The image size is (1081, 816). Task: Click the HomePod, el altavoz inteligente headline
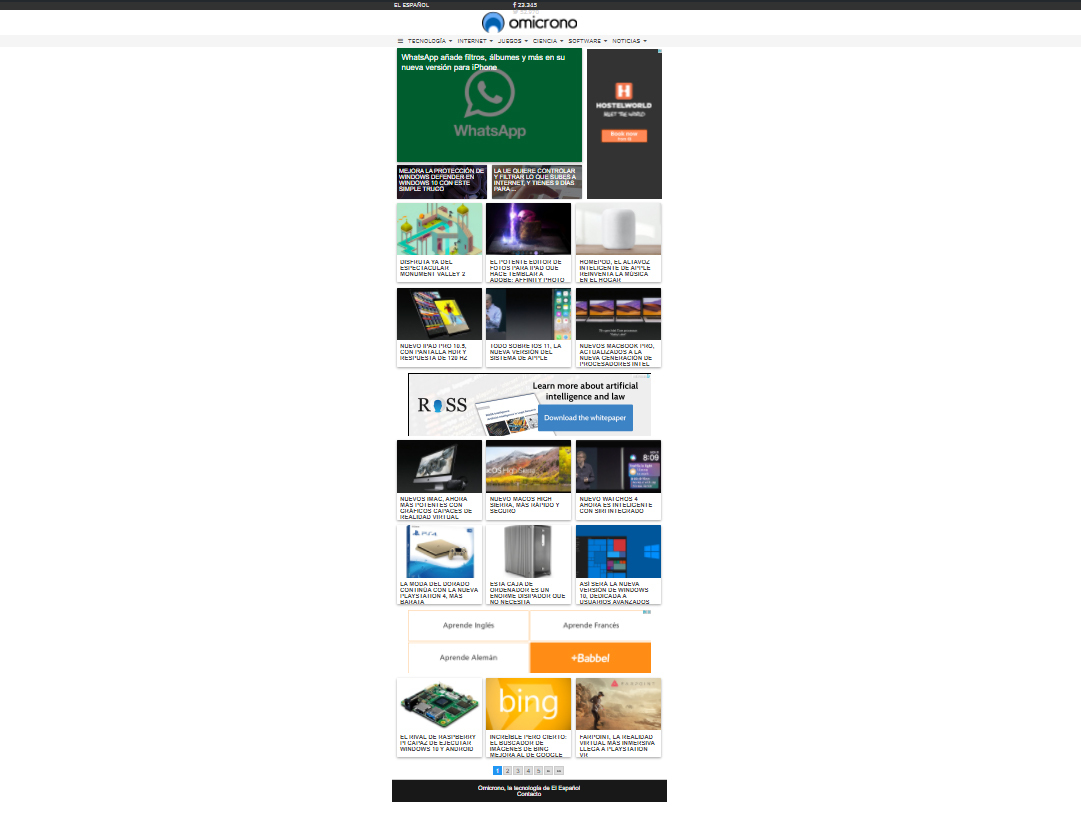[614, 271]
